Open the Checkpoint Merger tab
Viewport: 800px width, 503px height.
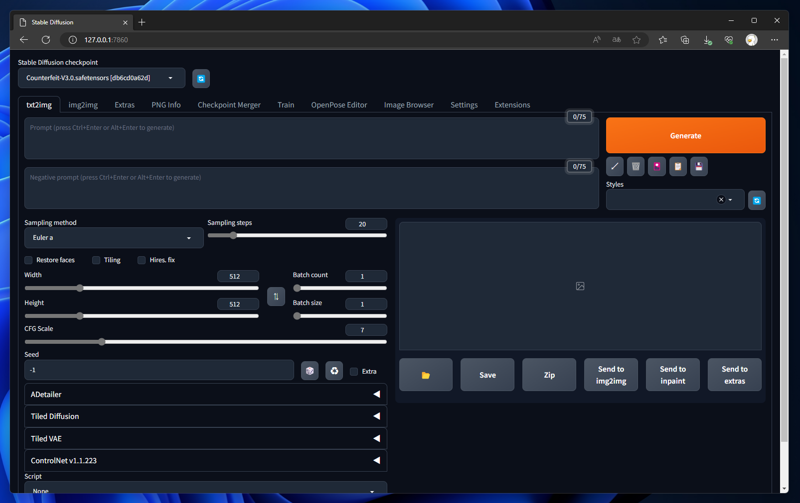(229, 105)
